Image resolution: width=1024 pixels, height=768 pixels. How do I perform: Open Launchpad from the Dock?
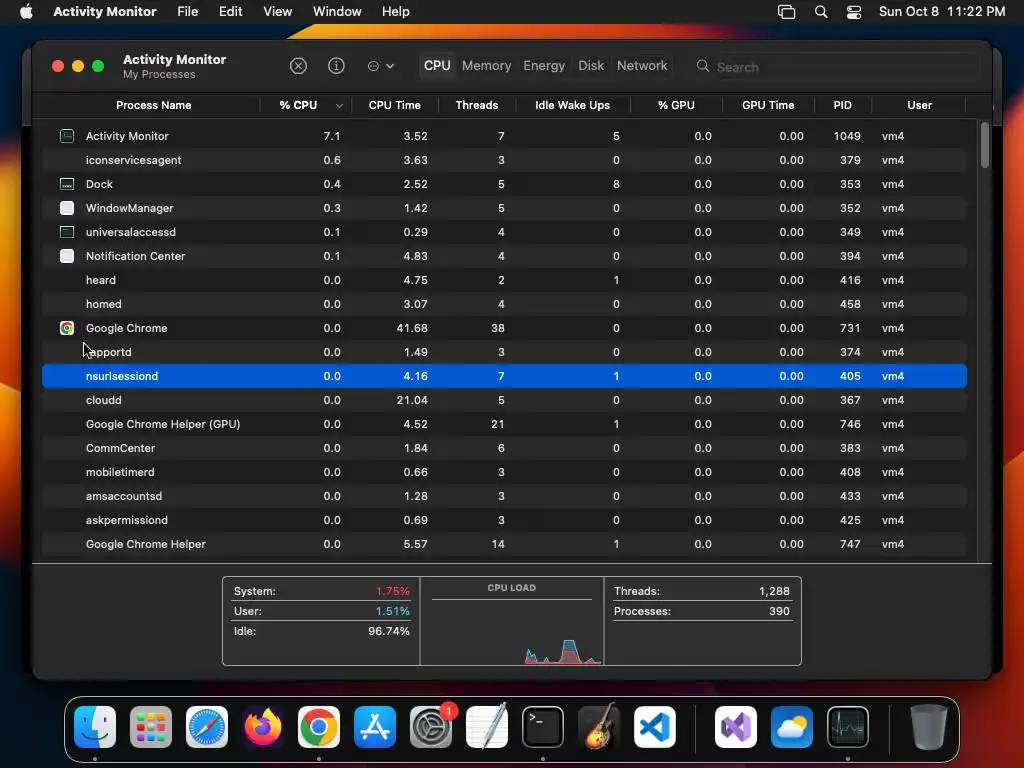(x=151, y=727)
